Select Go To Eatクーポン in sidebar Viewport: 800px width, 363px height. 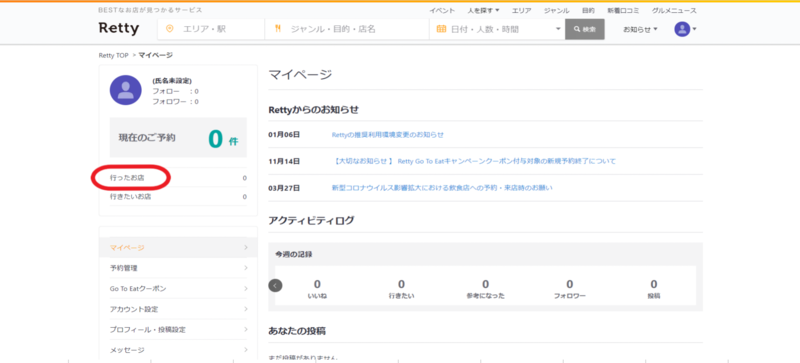(x=178, y=288)
